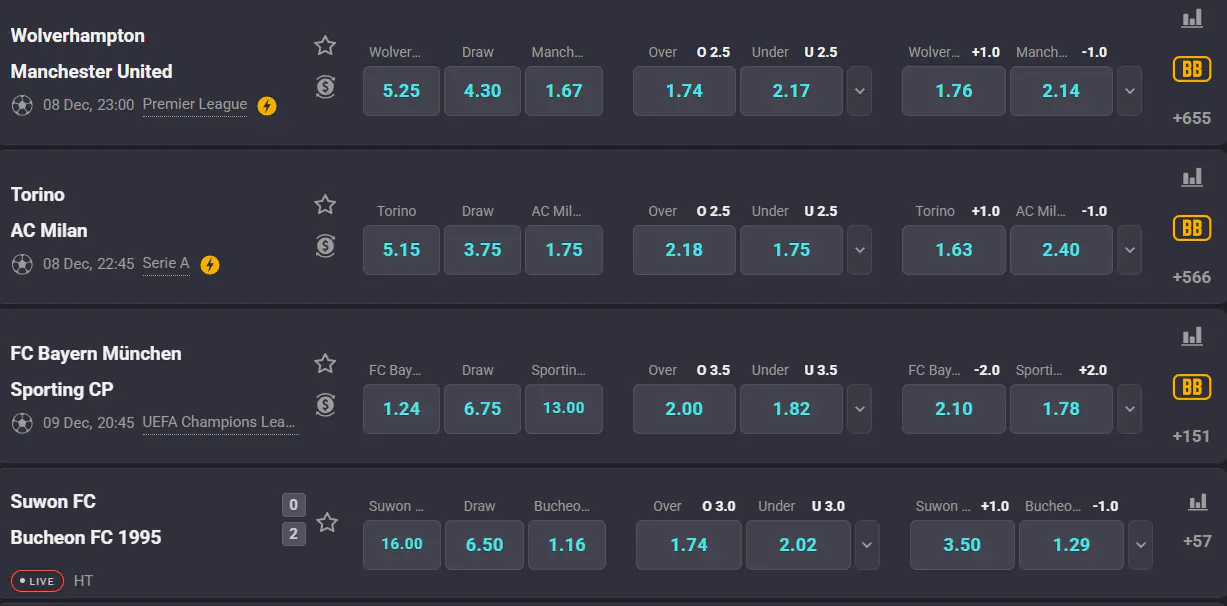Select the lightning boost for Premier League fixture

pos(266,105)
